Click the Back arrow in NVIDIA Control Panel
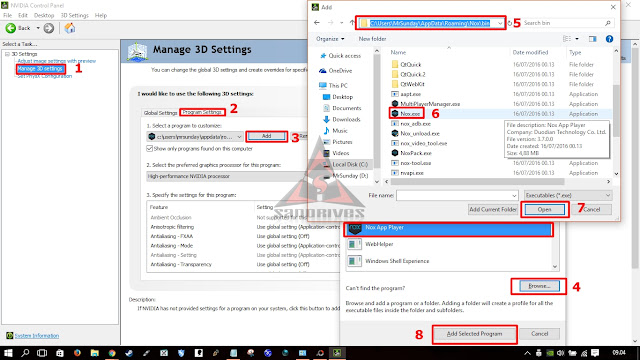The width and height of the screenshot is (640, 360). point(11,28)
